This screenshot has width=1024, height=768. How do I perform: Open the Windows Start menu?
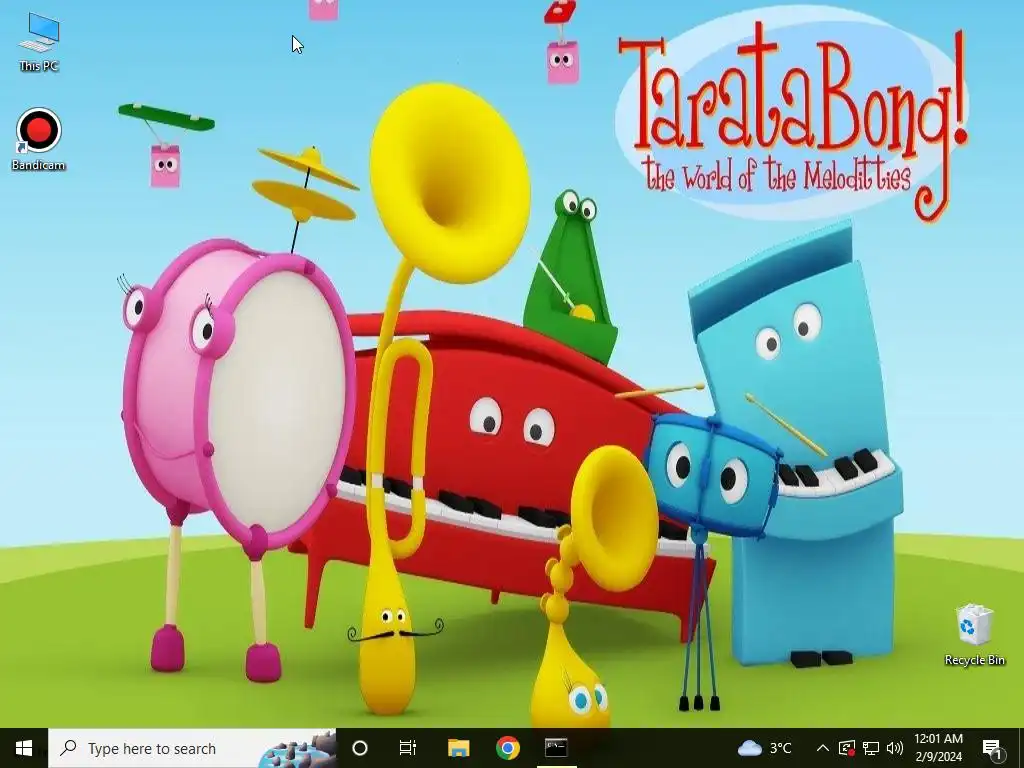(24, 748)
